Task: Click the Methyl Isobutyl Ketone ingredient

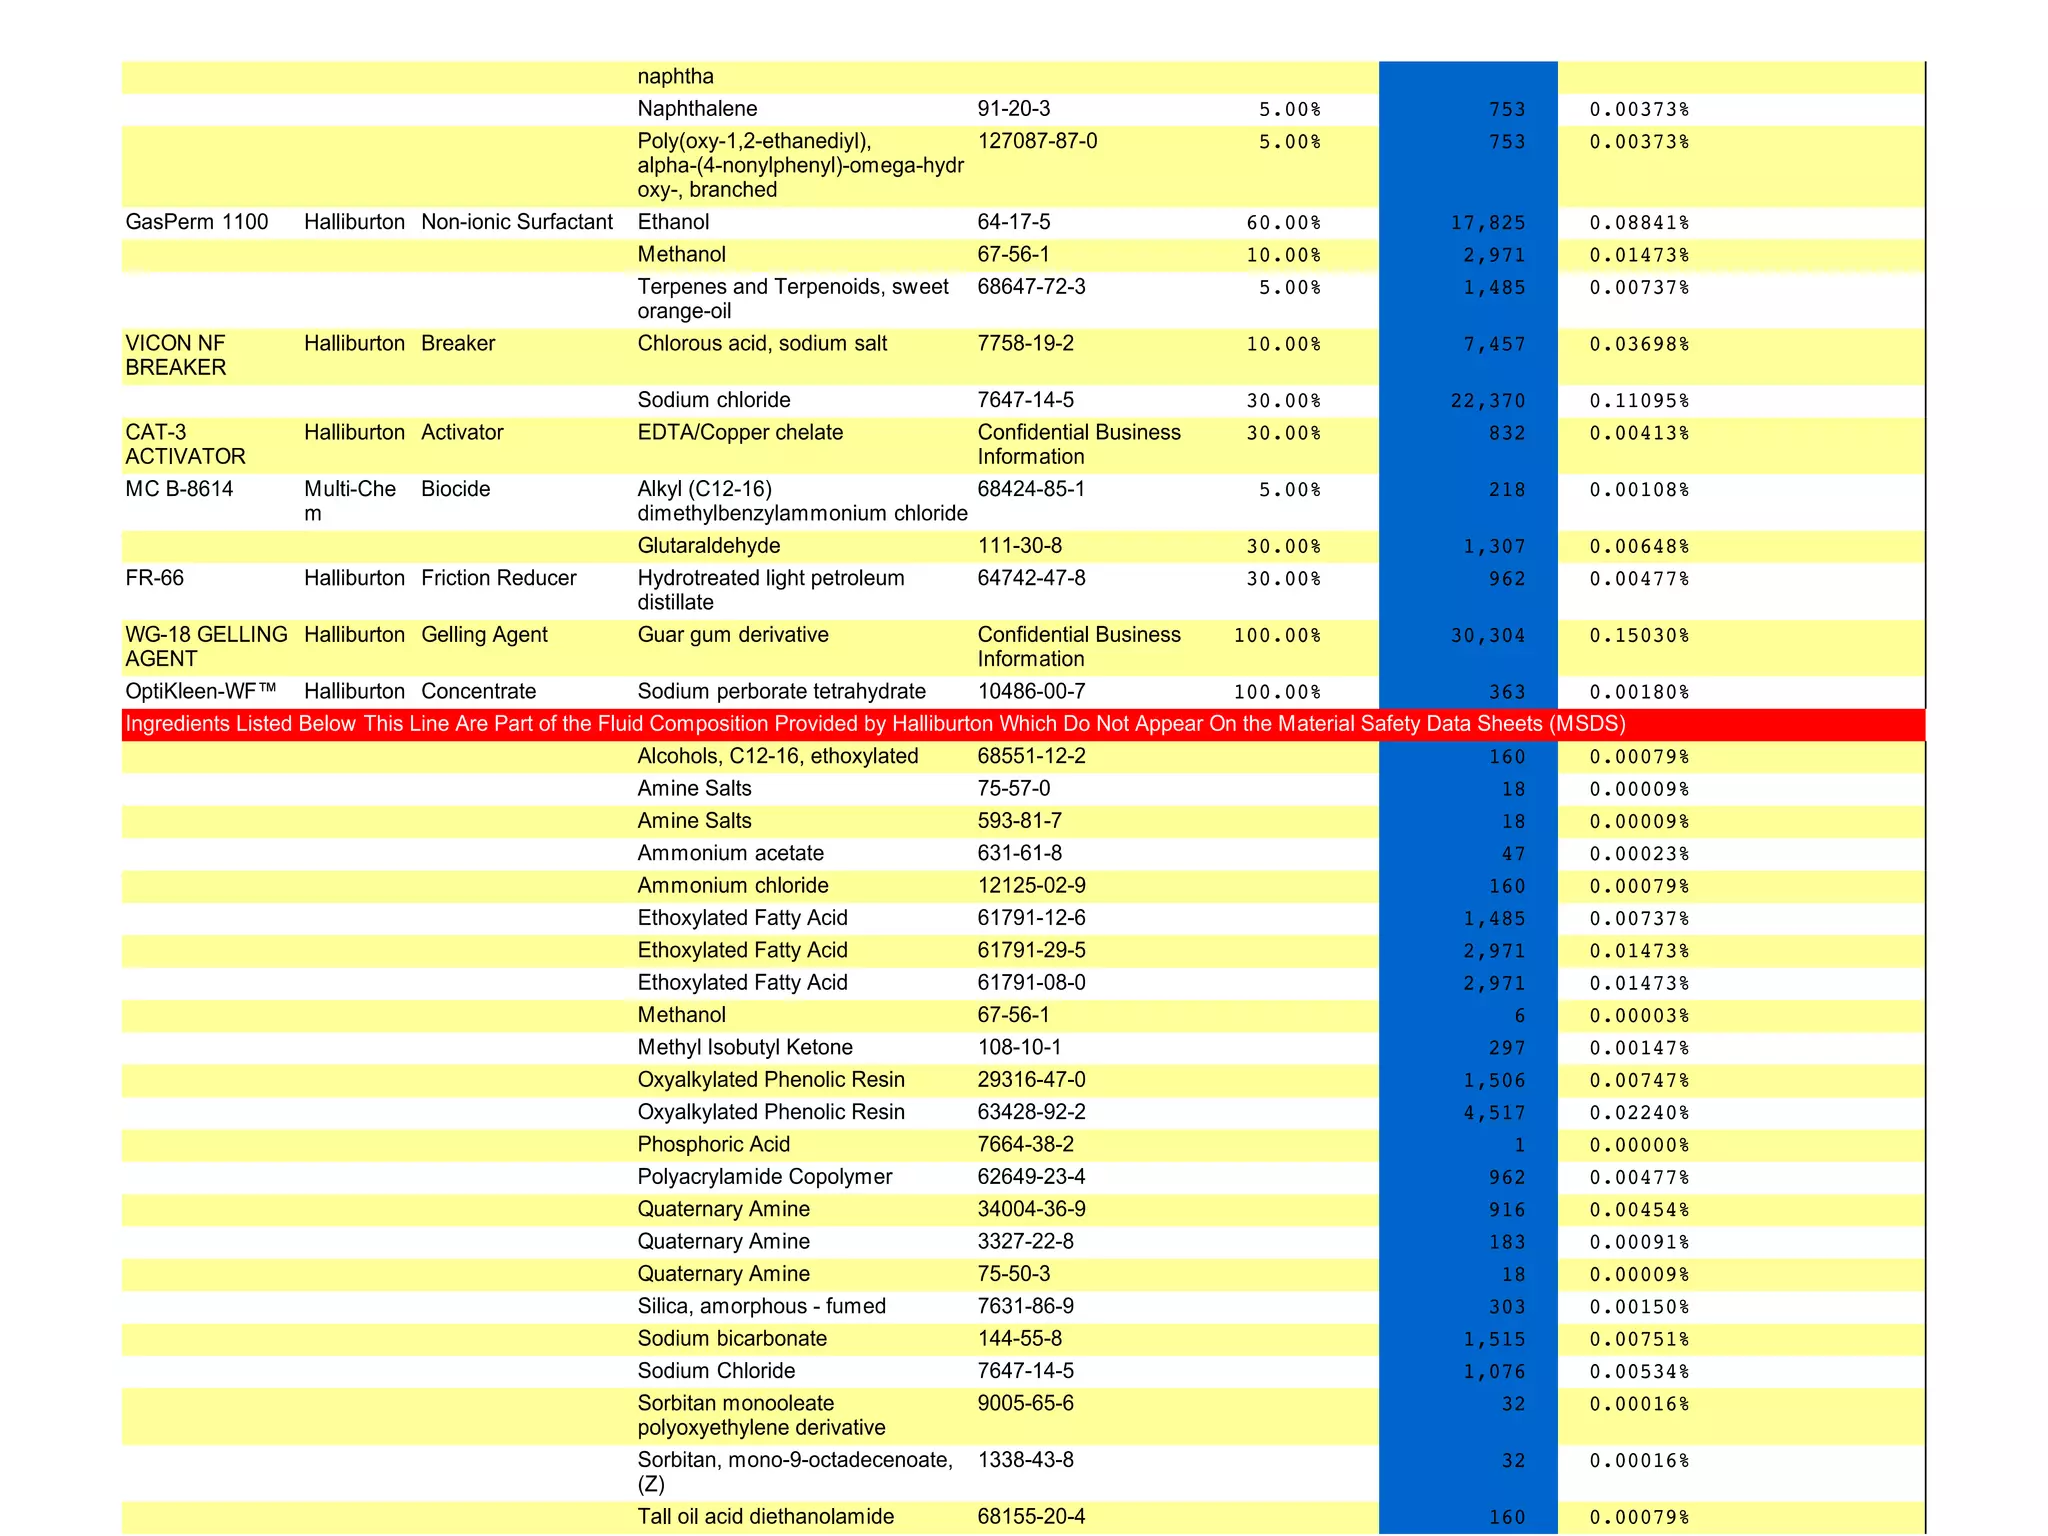Action: click(x=745, y=1047)
